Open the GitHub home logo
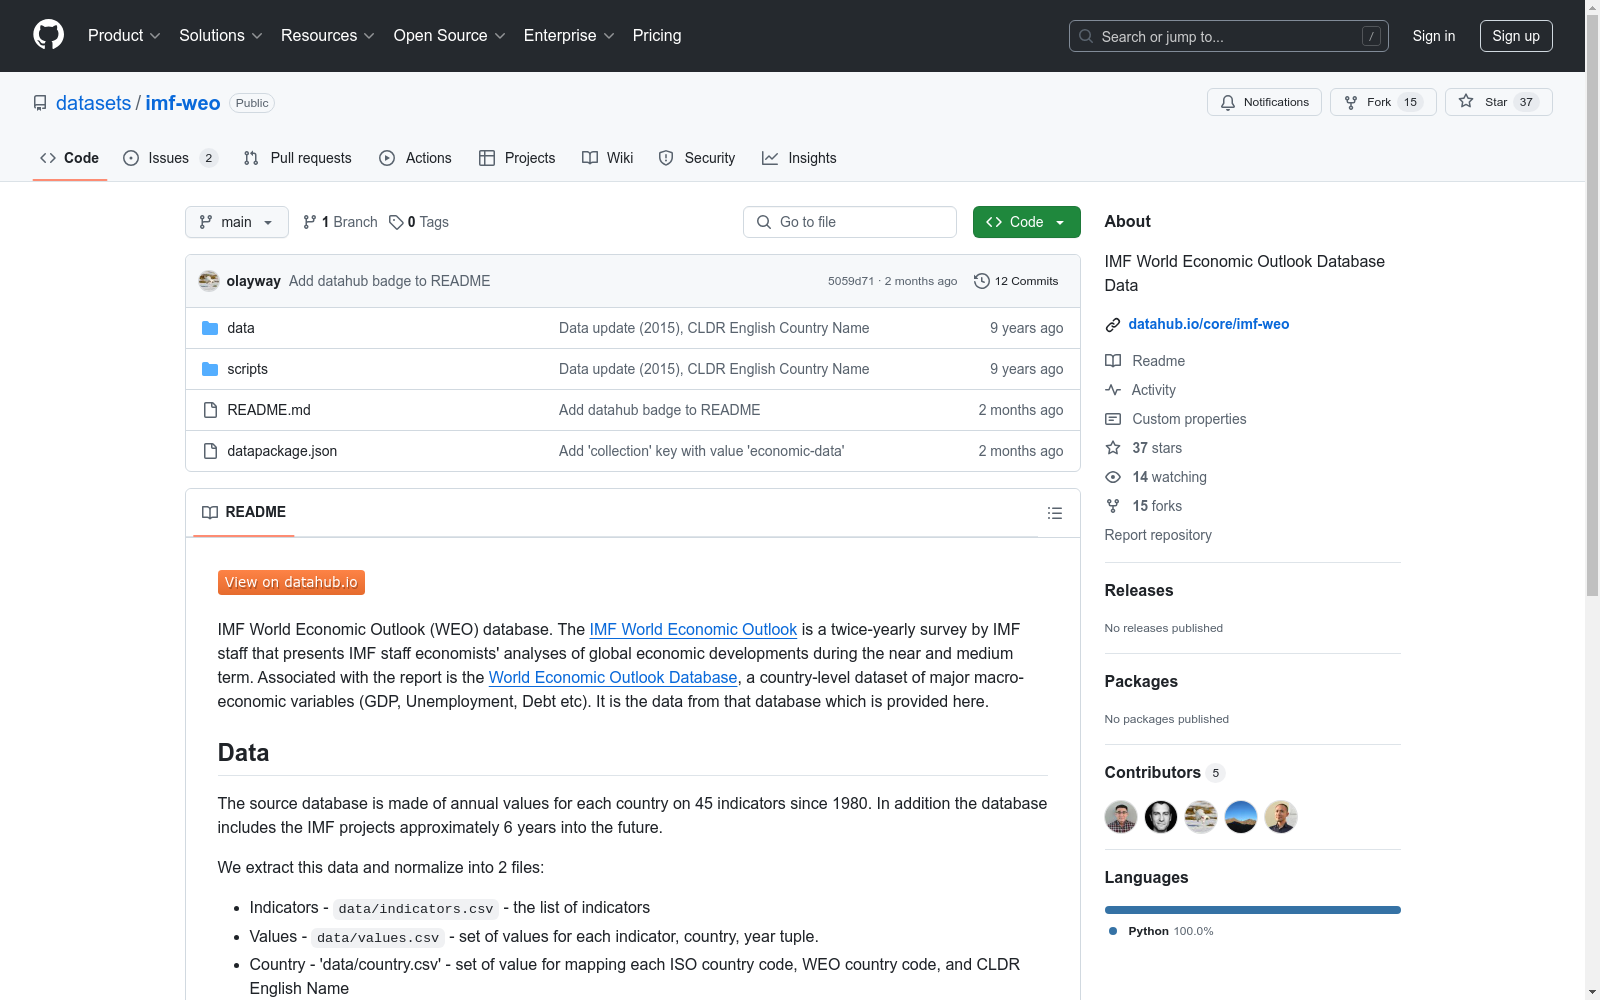Screen dimensions: 1600x1000 [x=48, y=35]
